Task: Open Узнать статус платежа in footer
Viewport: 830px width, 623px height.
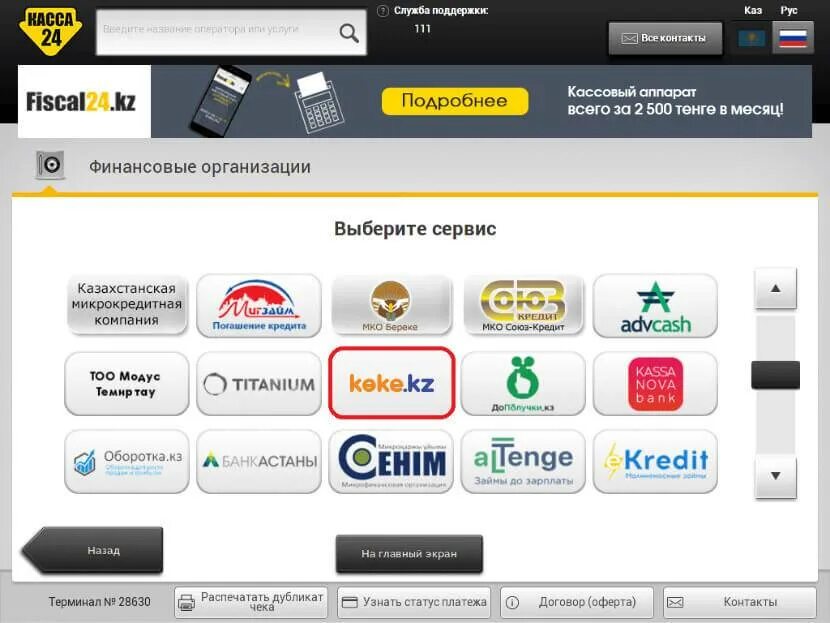Action: coord(414,602)
